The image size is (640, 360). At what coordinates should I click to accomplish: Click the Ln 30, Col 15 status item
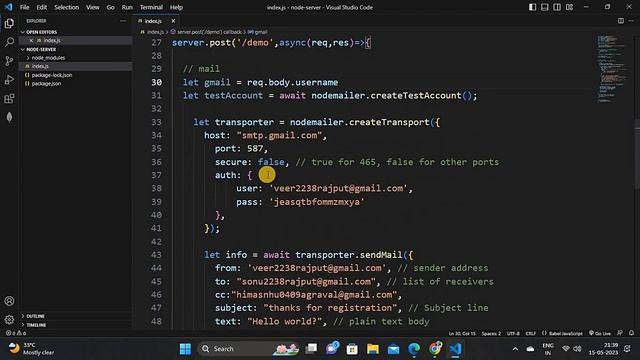(x=462, y=333)
